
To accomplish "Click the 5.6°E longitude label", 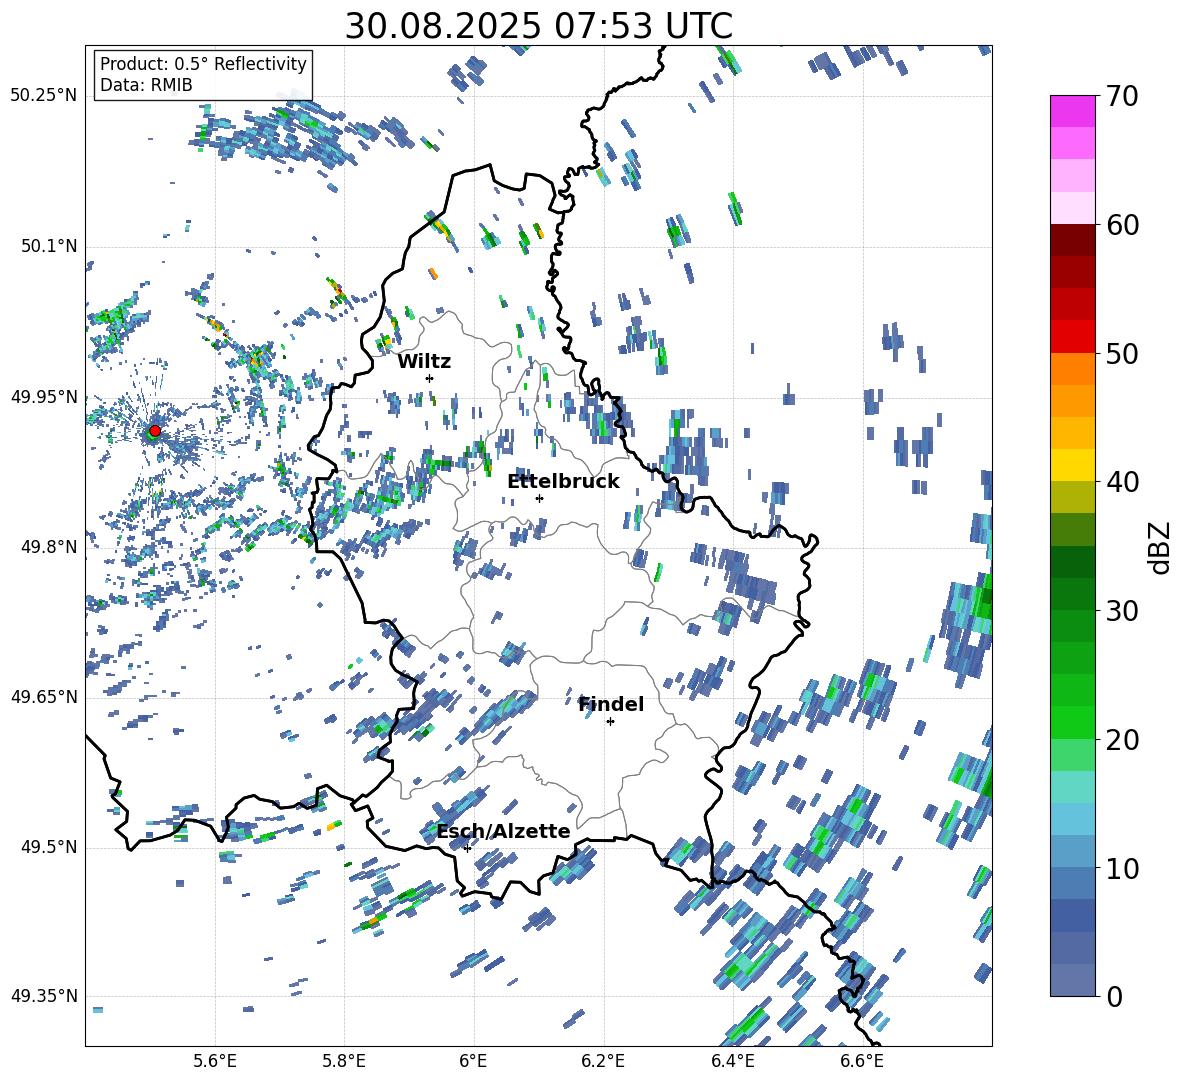I will (x=215, y=1061).
